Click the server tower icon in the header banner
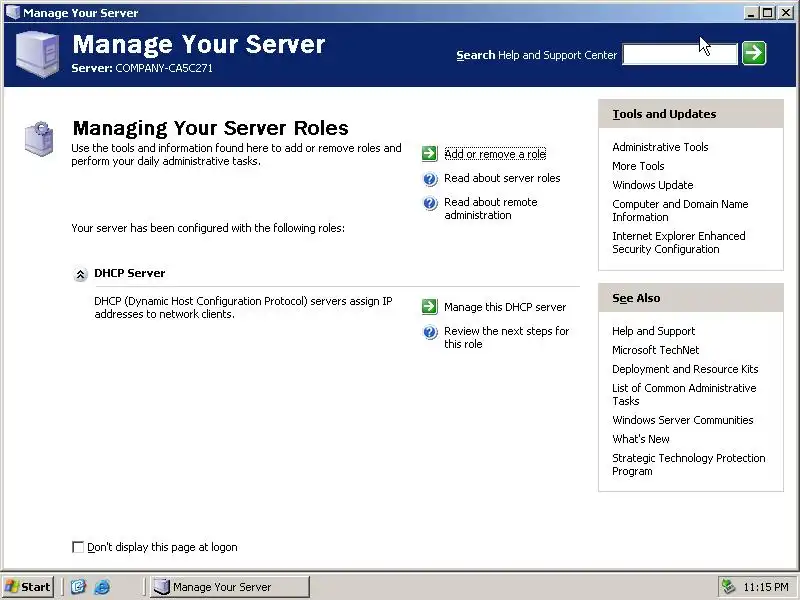The height and width of the screenshot is (600, 800). 37,54
